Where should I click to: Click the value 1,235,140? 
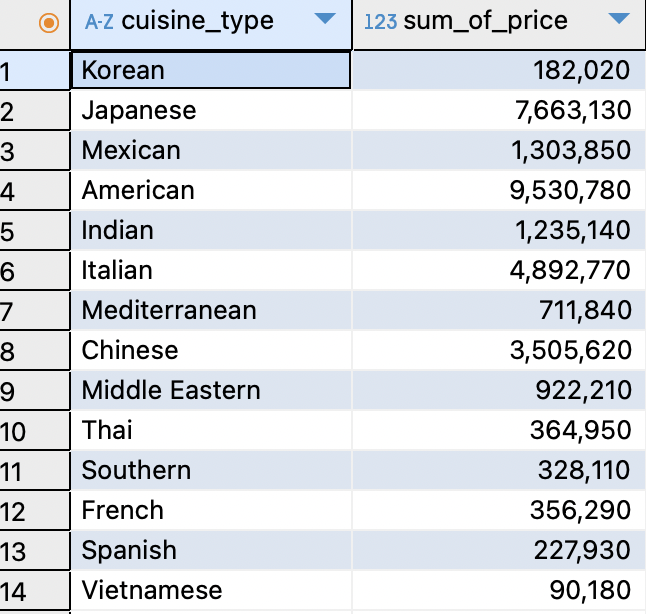click(573, 230)
